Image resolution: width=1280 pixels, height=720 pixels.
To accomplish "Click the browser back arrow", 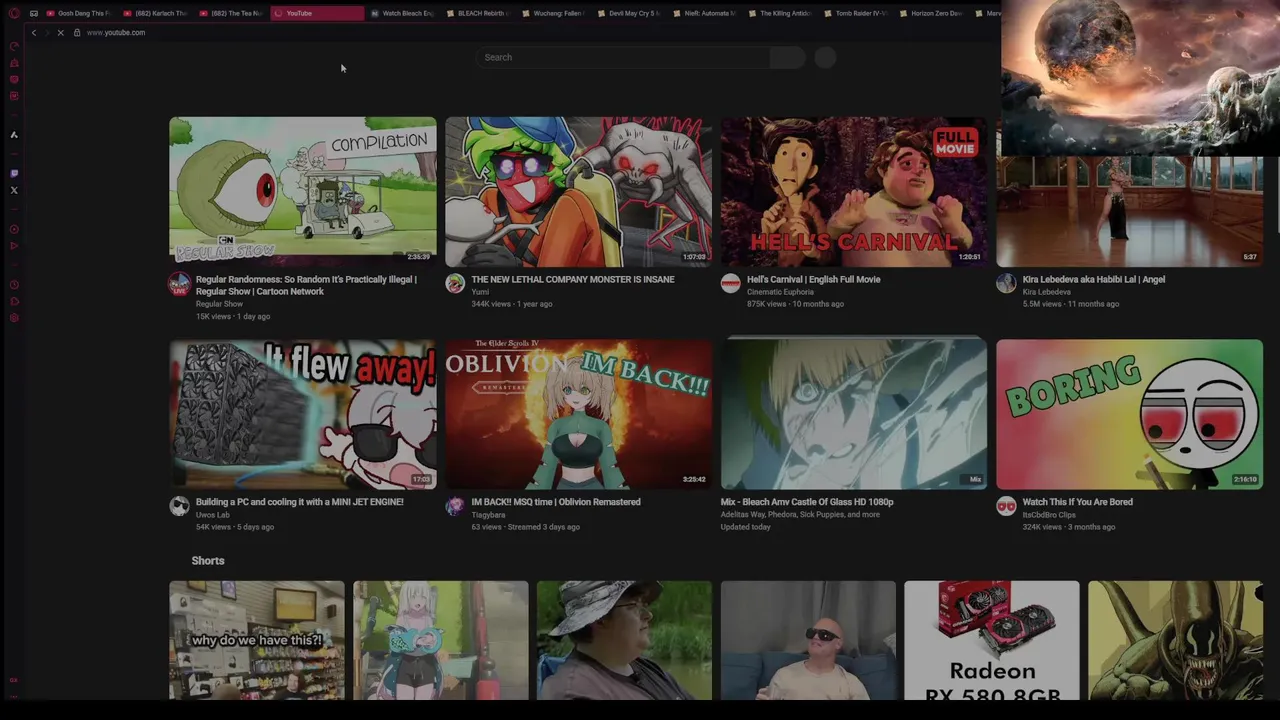I will click(x=34, y=33).
